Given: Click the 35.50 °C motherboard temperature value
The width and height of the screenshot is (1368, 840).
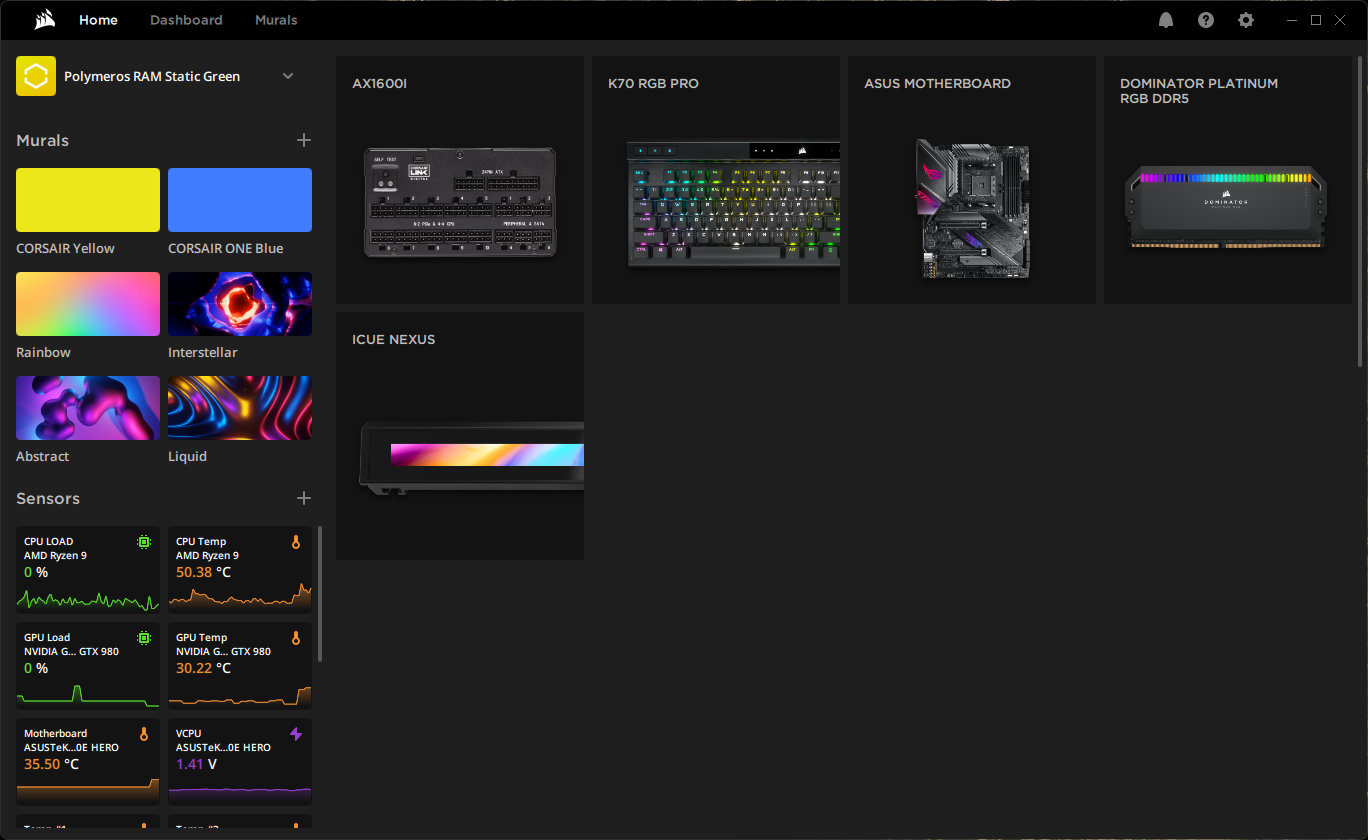Looking at the screenshot, I should tap(52, 764).
